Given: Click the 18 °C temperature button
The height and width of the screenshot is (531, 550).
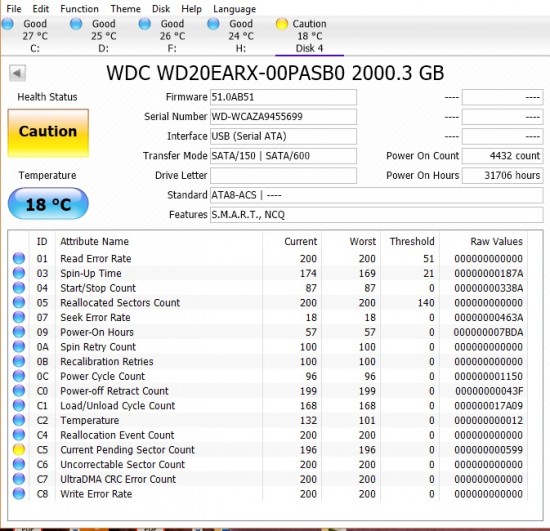Looking at the screenshot, I should 48,204.
